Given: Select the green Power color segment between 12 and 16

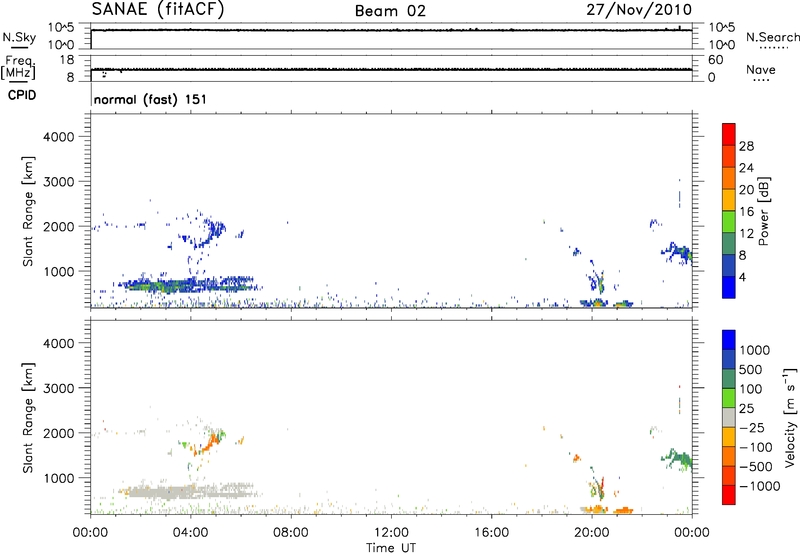Looking at the screenshot, I should pyautogui.click(x=729, y=221).
